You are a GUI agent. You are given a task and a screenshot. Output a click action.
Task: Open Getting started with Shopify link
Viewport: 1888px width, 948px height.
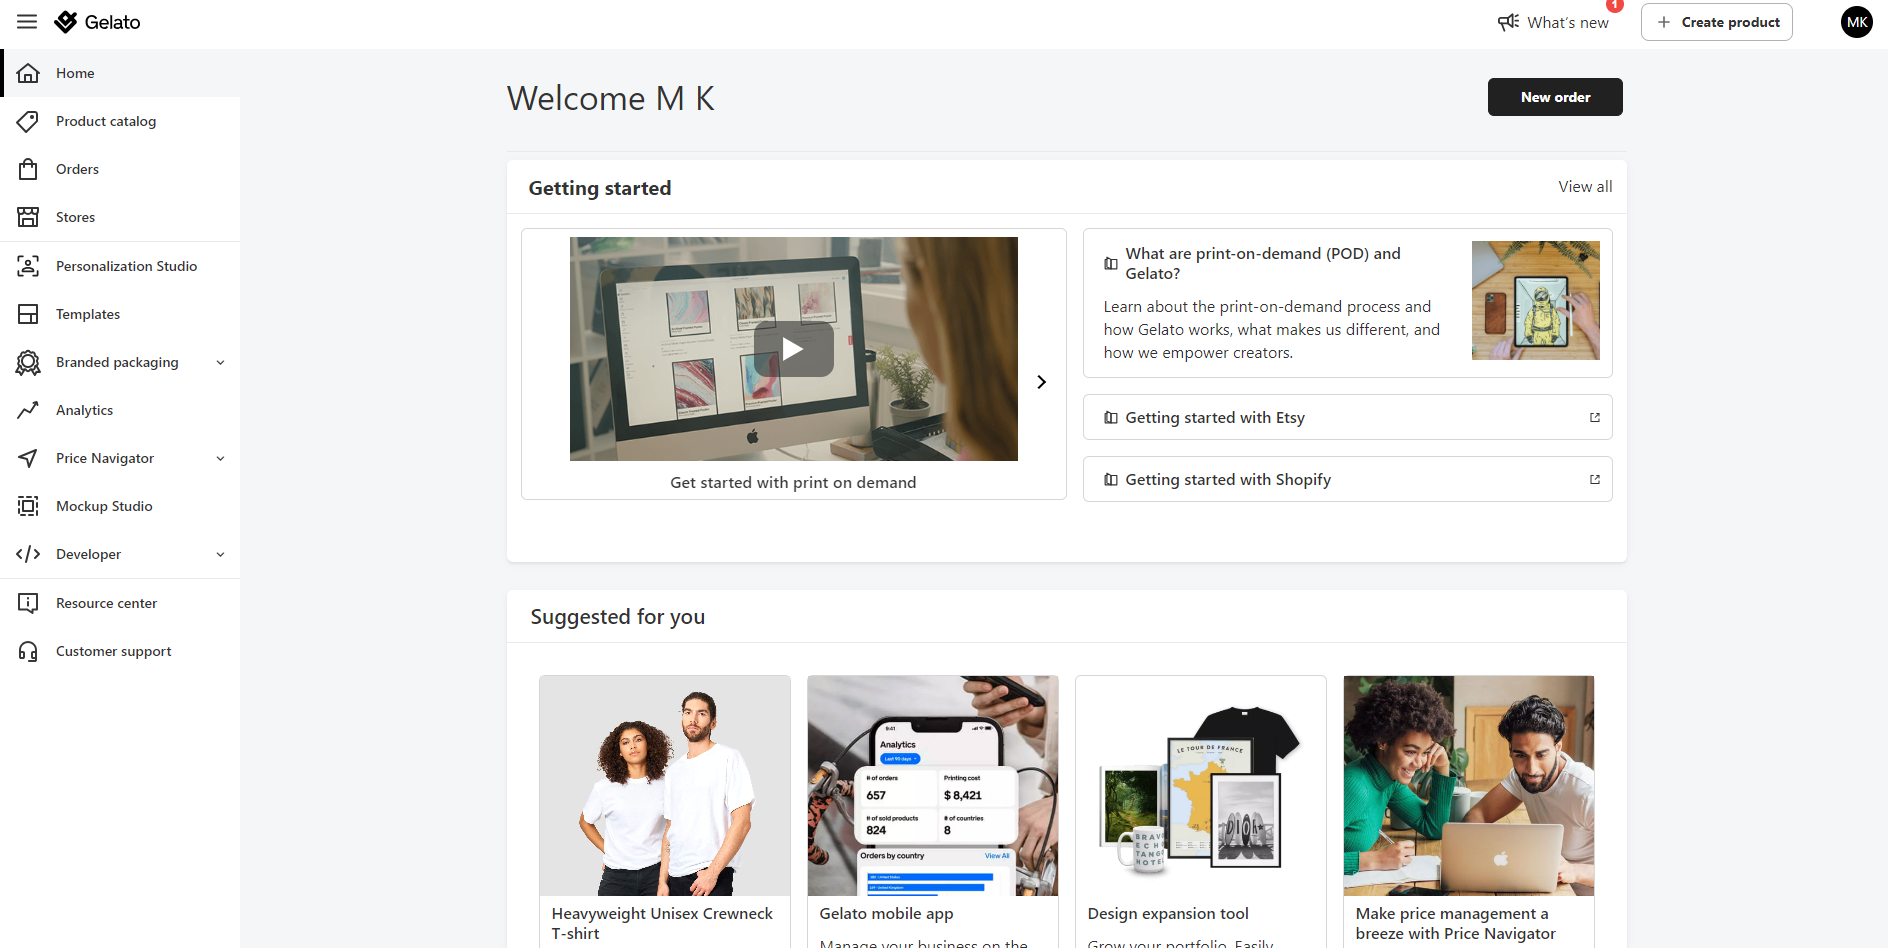(x=1347, y=479)
